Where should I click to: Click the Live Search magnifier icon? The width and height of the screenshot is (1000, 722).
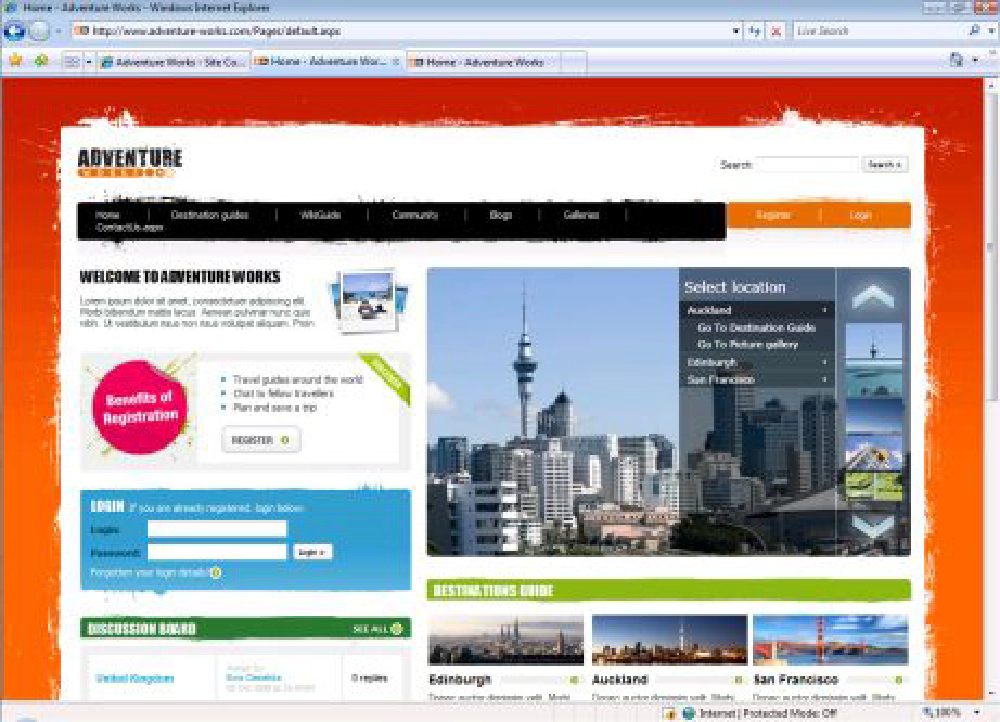[x=975, y=31]
